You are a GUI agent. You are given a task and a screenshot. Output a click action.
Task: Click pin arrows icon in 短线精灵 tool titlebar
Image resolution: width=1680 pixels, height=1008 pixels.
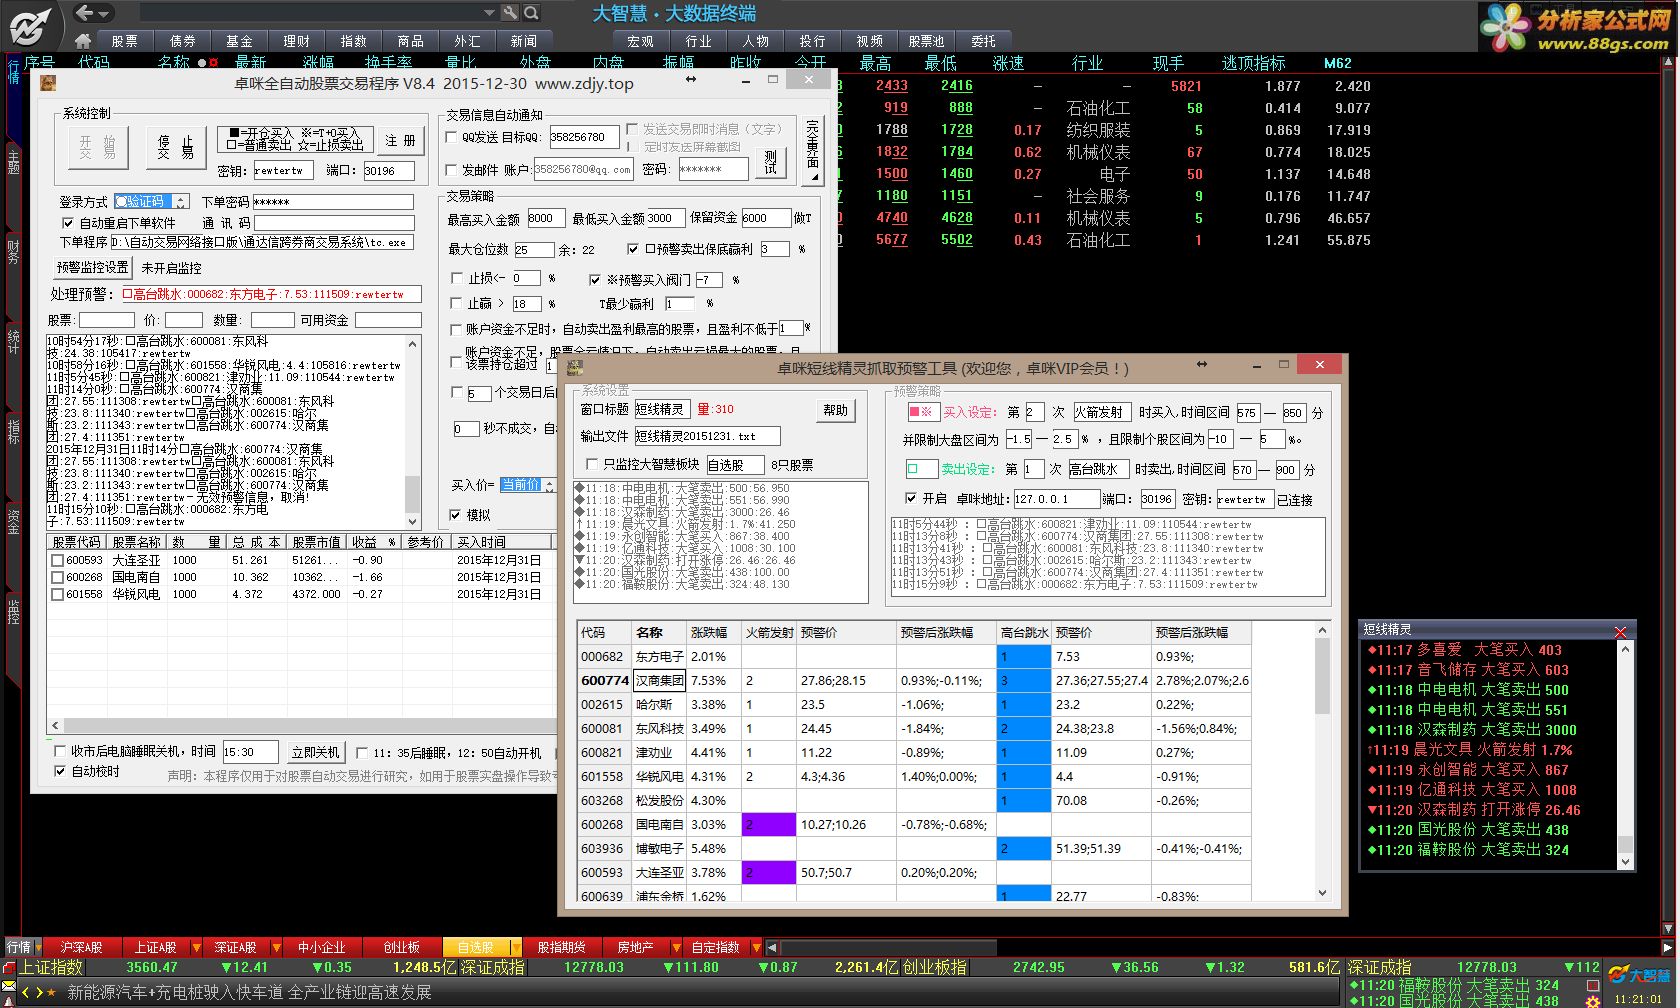tap(1202, 365)
